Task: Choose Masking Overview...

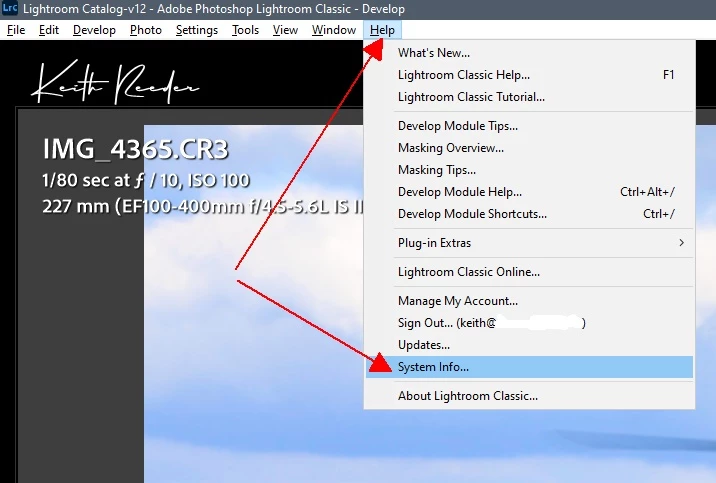Action: (529, 148)
